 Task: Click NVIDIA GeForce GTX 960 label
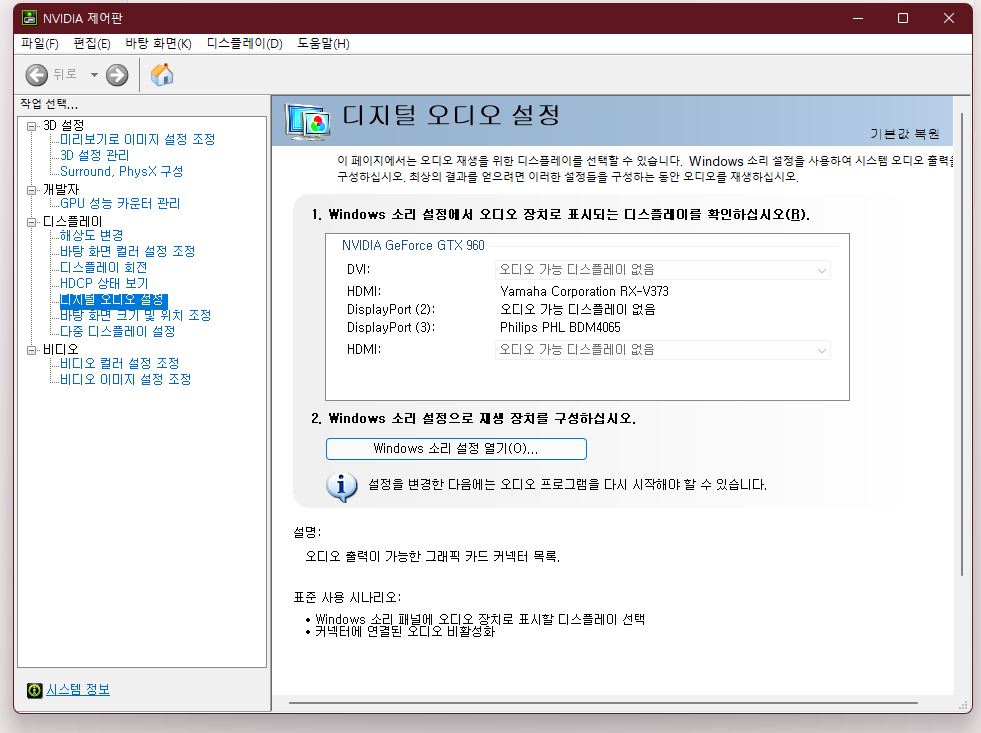(x=413, y=246)
